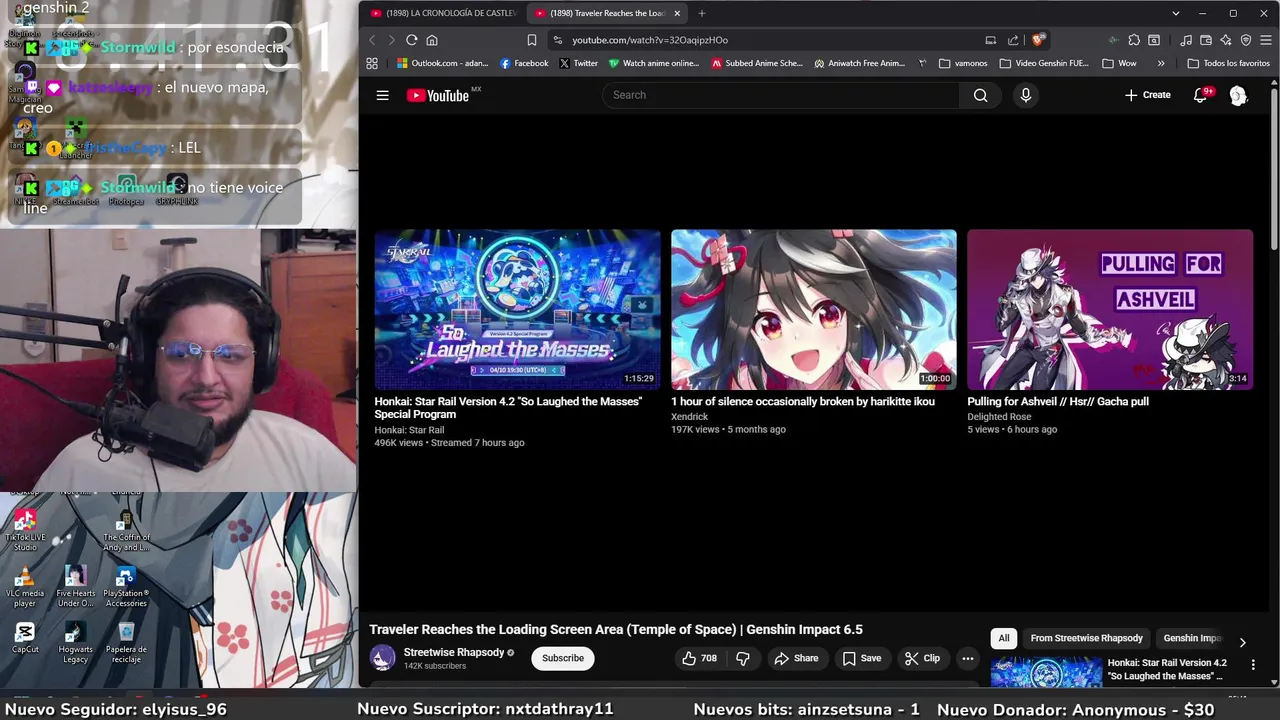Dislike the video with the thumbs-down
The height and width of the screenshot is (720, 1280).
coord(742,658)
